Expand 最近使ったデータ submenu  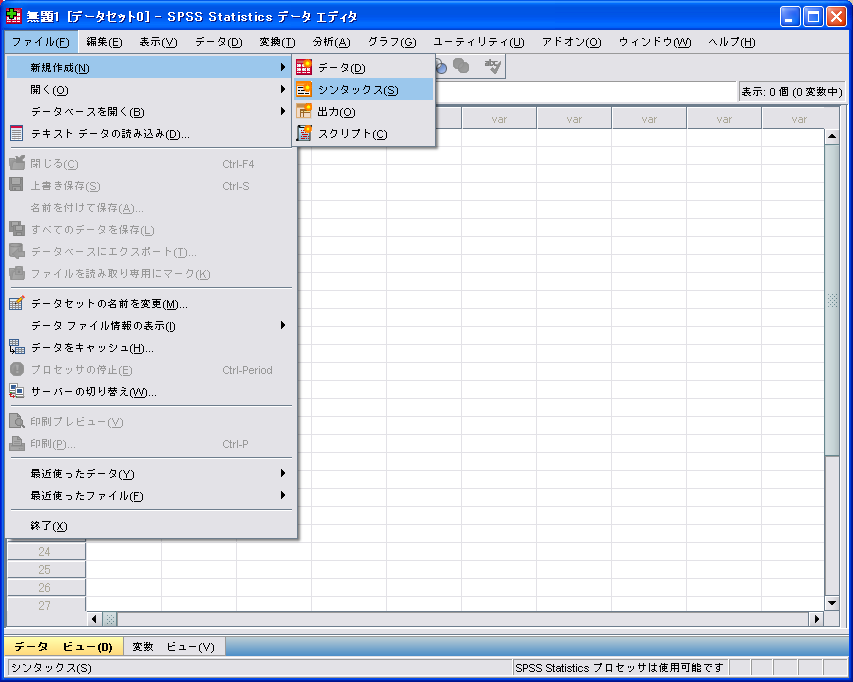pos(82,474)
